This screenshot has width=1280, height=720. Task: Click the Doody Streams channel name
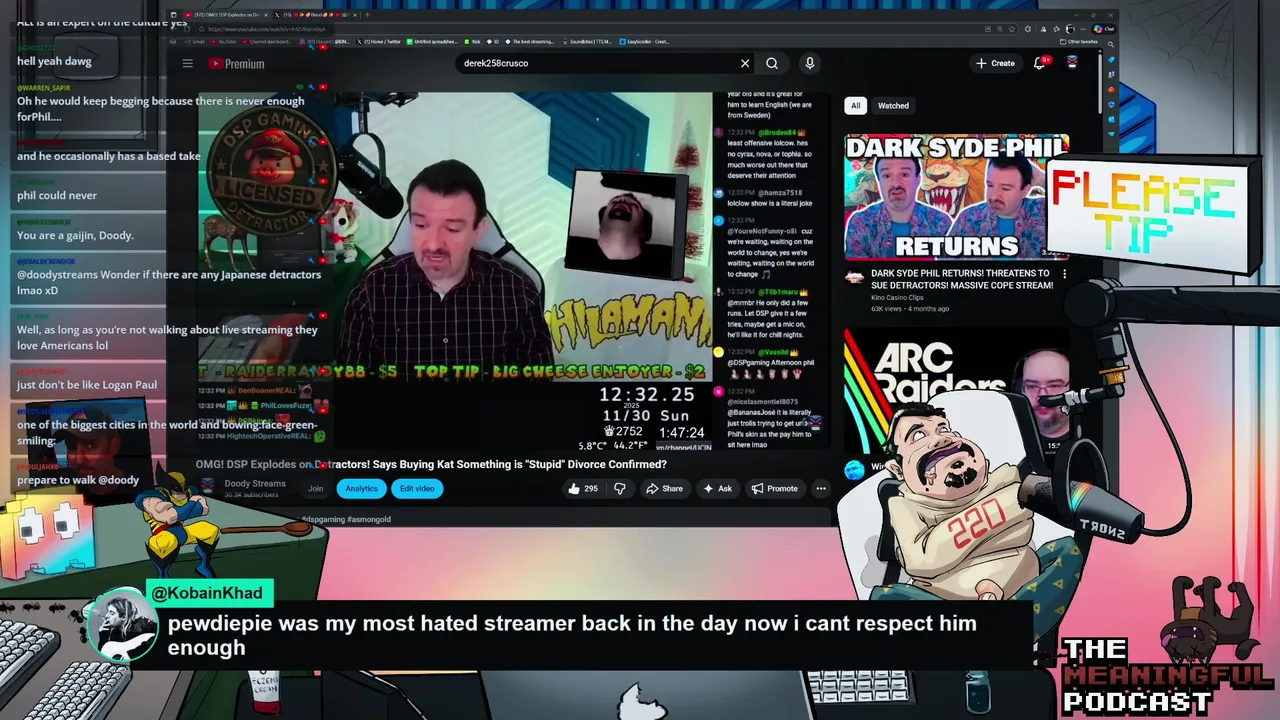(255, 483)
